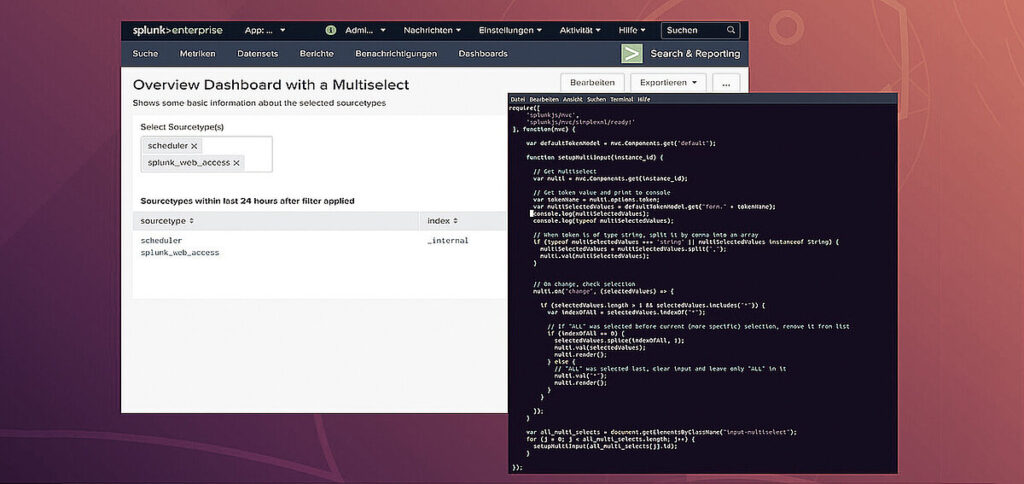Open the Terminal menu in the terminal window
1024x484 pixels.
pos(622,99)
